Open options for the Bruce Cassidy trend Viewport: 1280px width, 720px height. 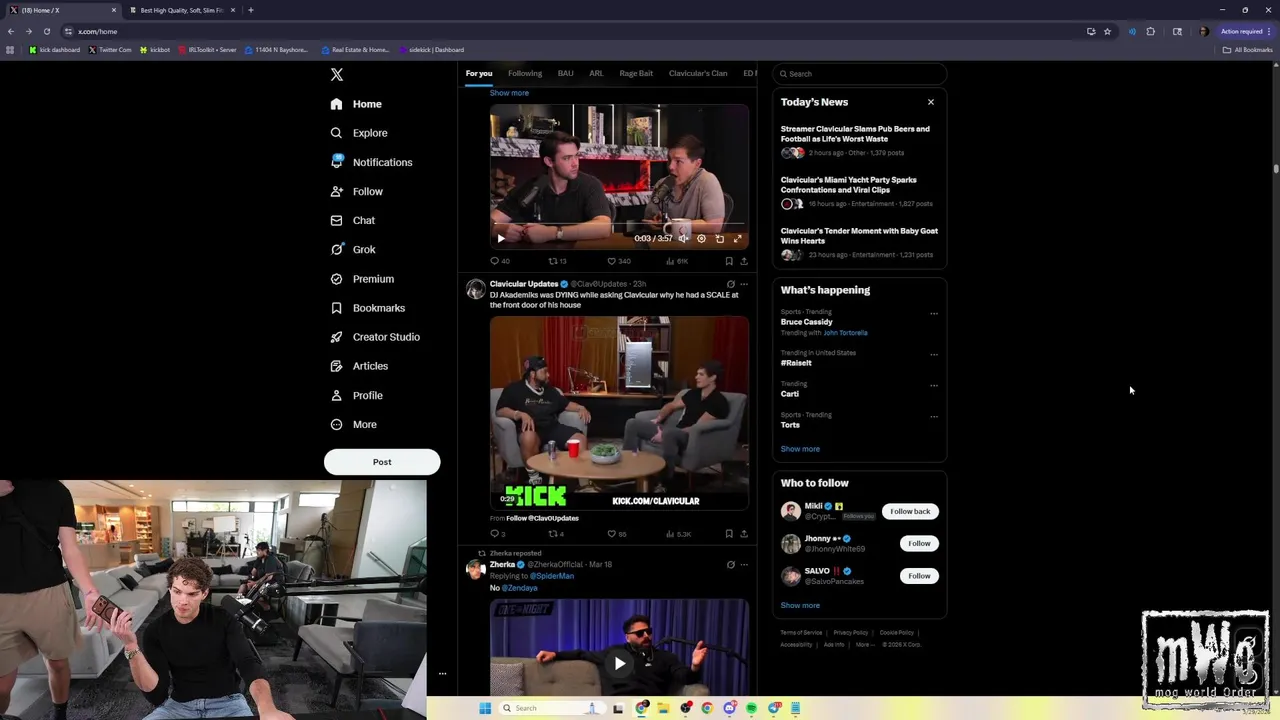934,314
